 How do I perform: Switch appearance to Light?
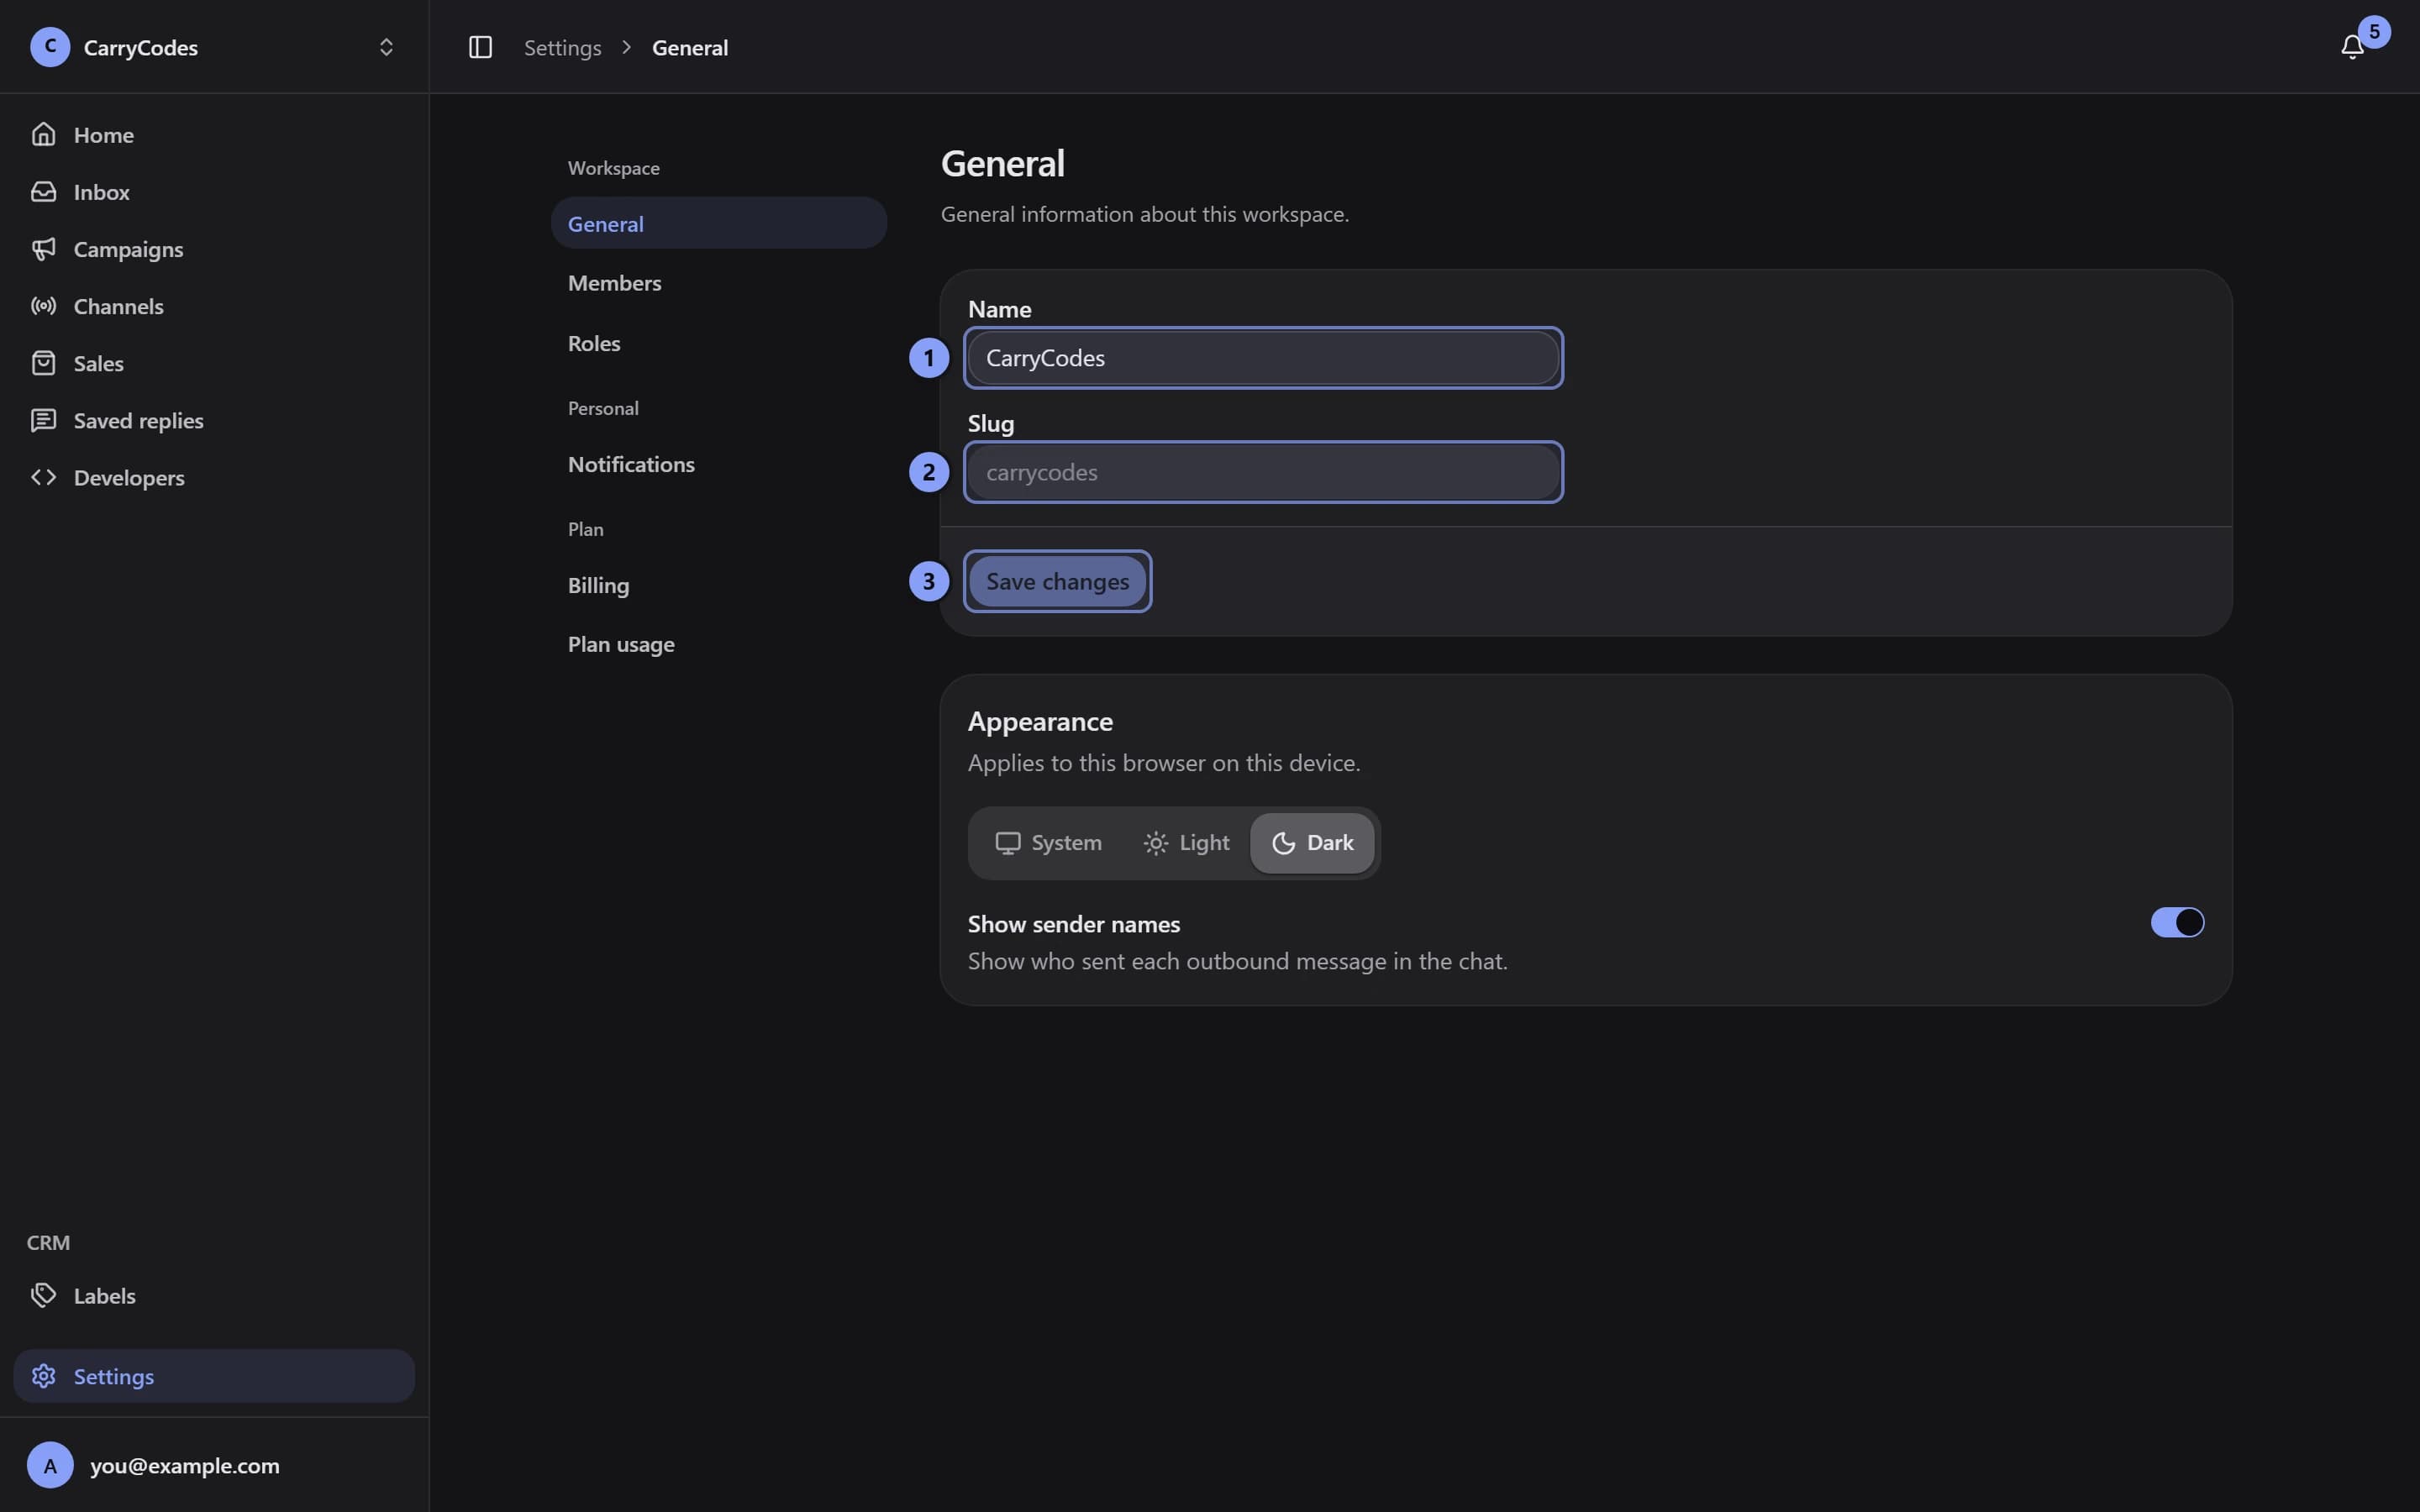[1186, 843]
